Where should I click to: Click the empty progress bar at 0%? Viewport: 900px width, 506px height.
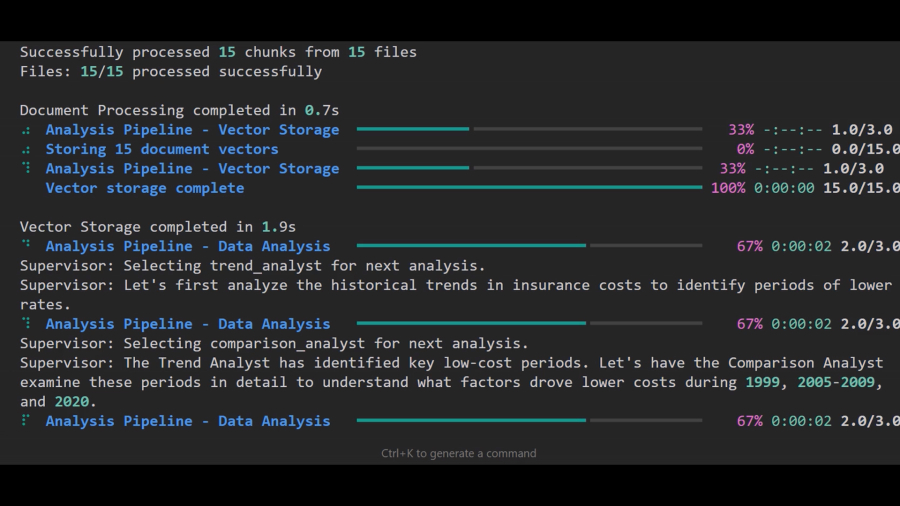529,149
